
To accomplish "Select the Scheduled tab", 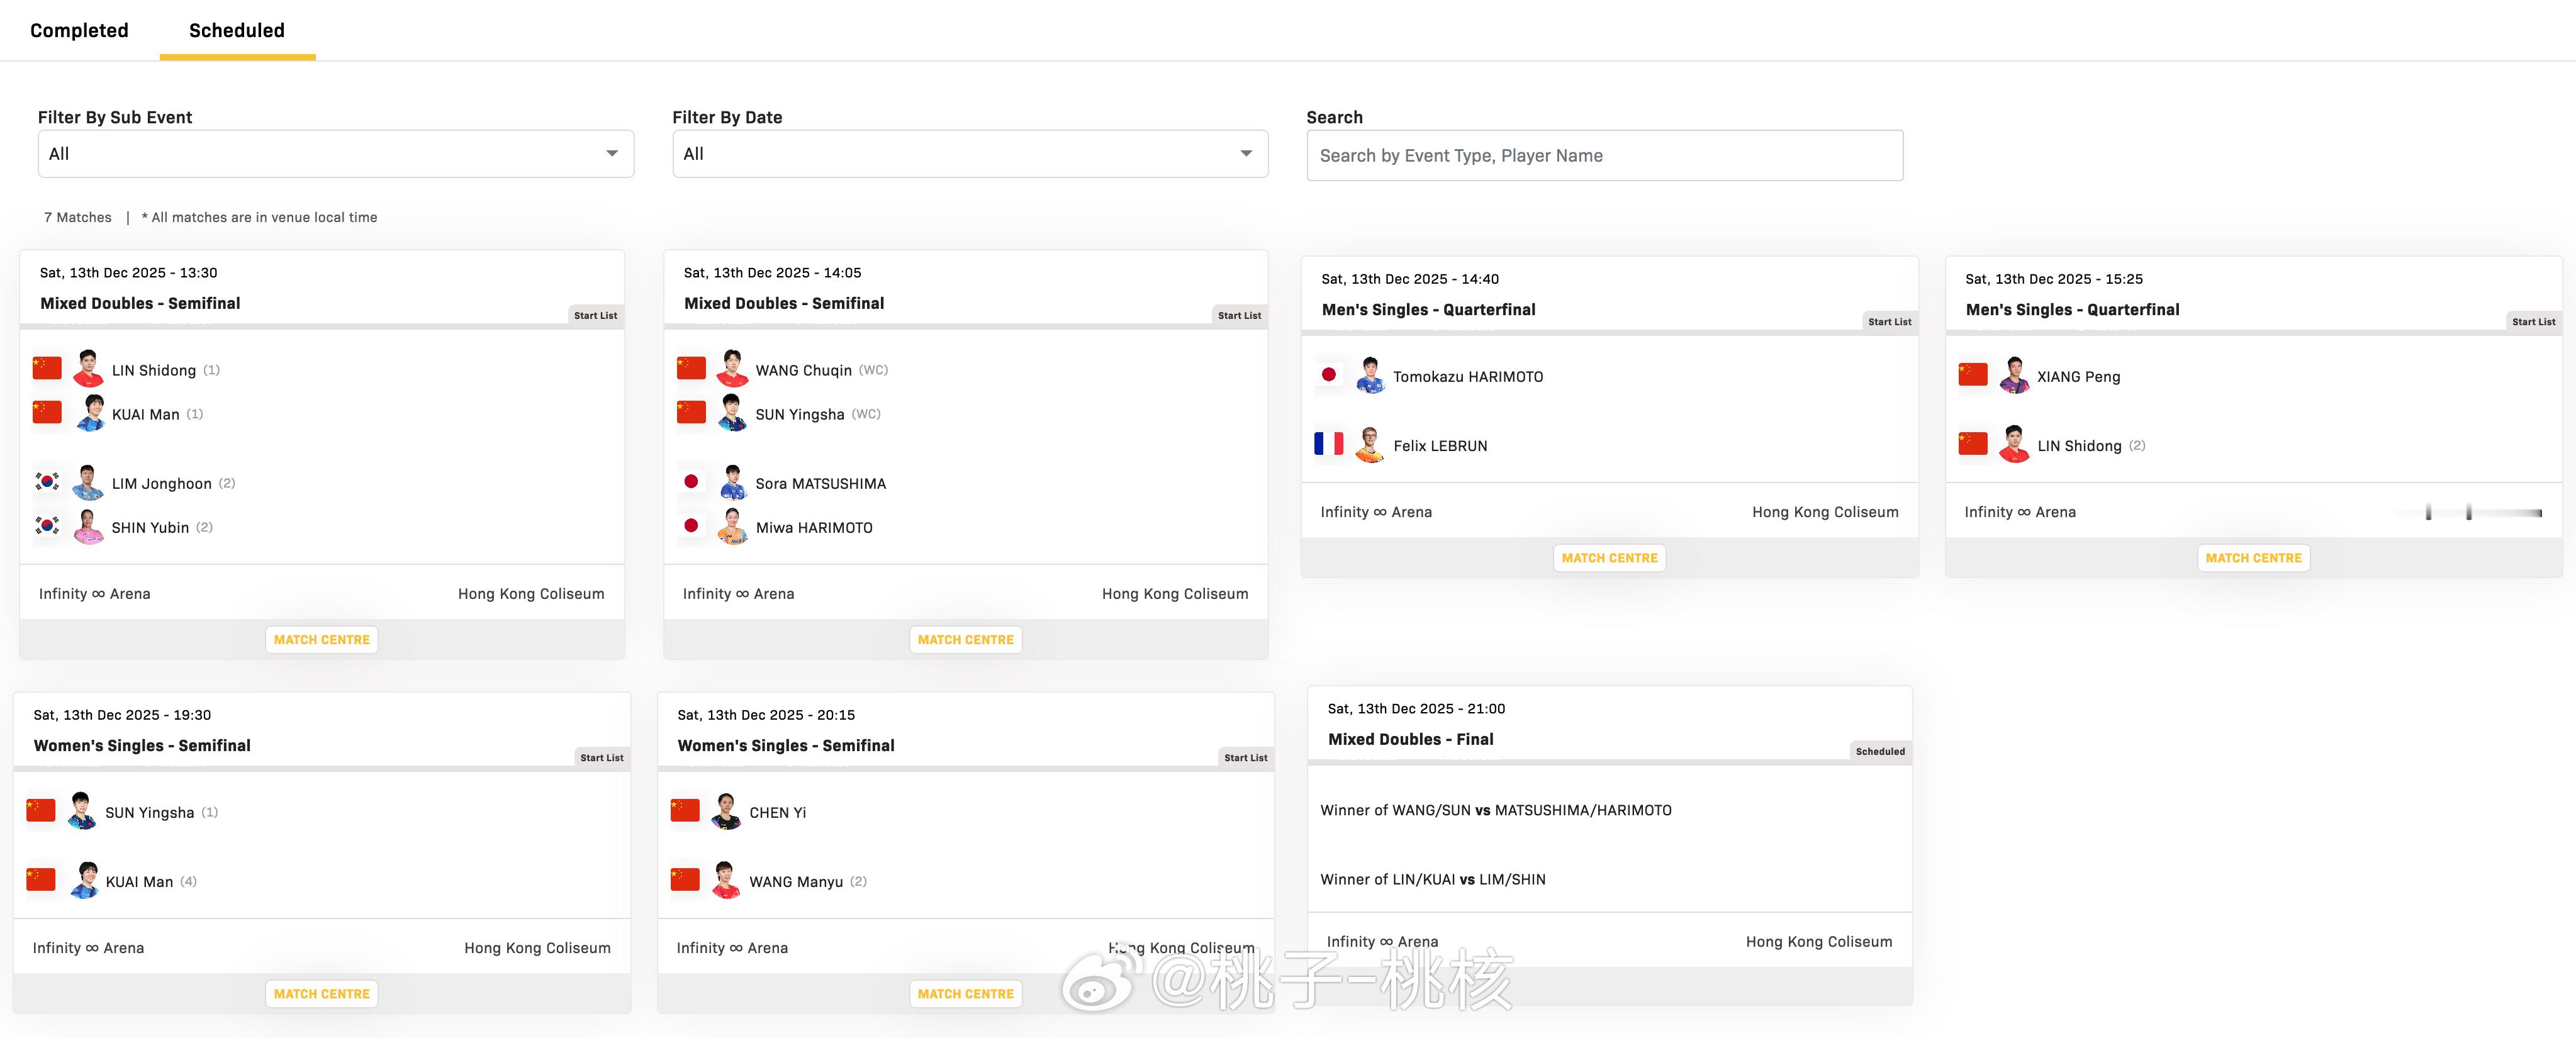I will click(x=237, y=30).
